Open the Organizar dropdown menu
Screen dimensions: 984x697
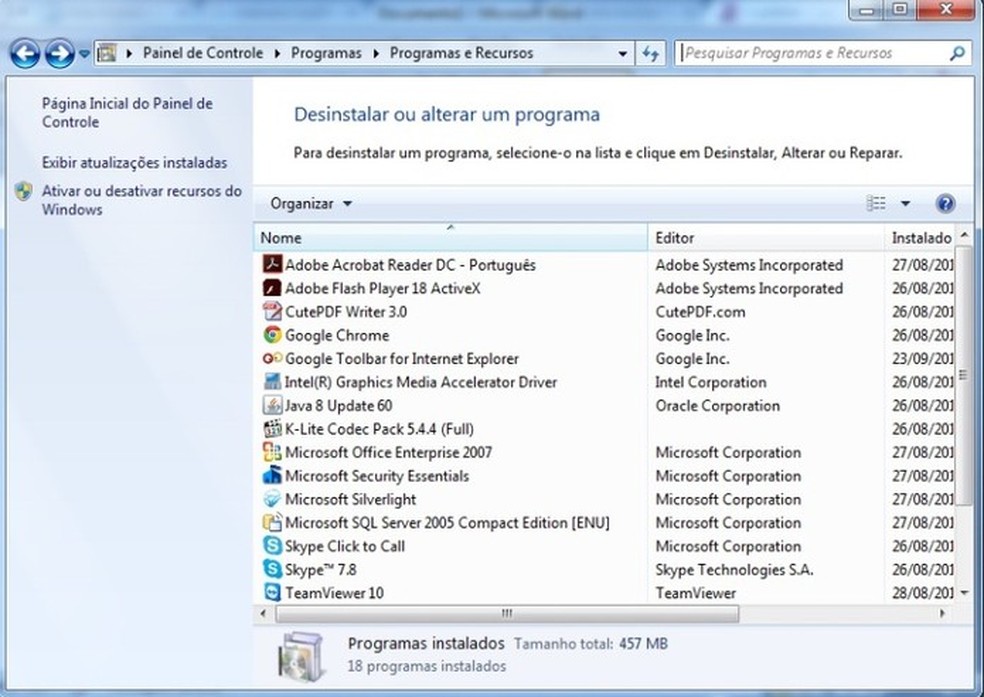pyautogui.click(x=311, y=204)
